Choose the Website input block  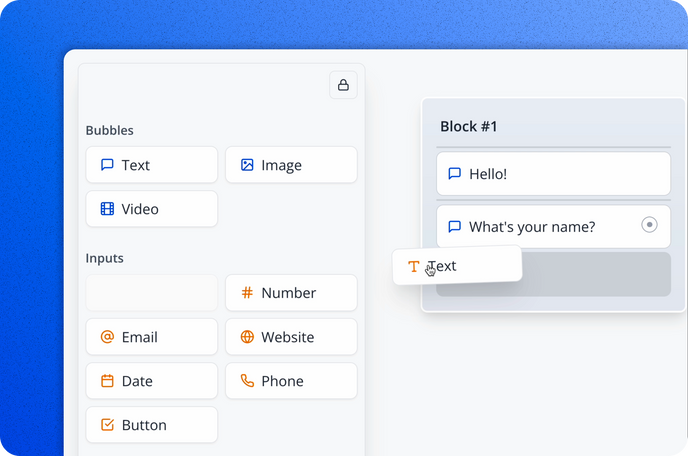tap(291, 337)
